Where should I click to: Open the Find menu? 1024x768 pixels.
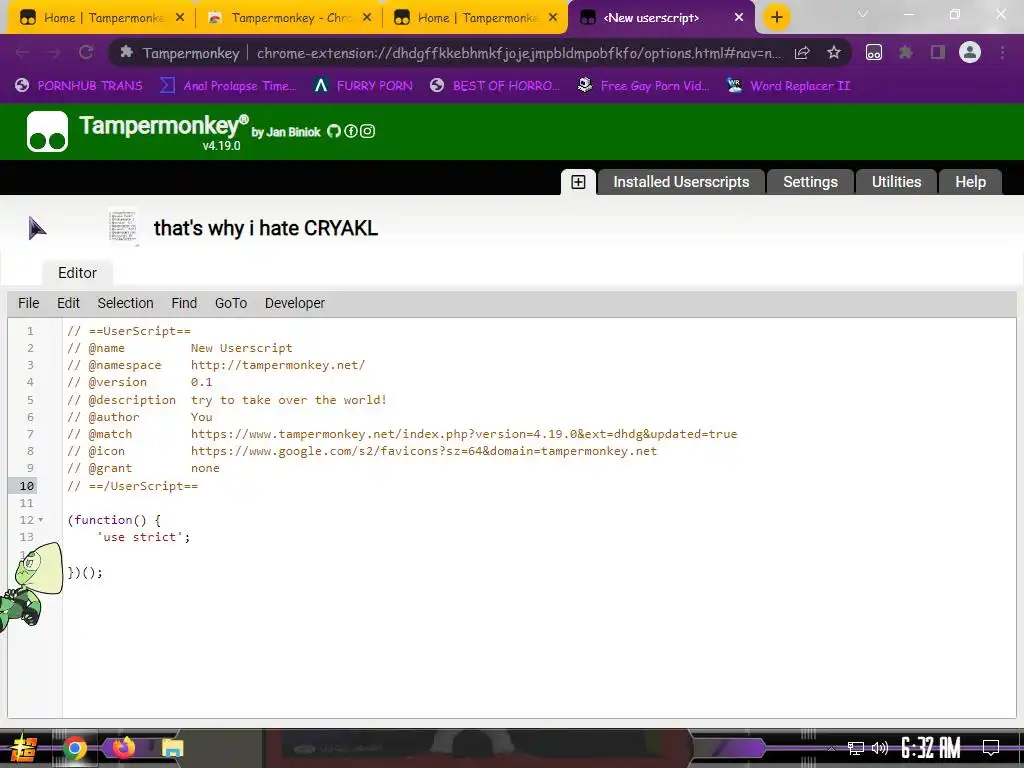pos(184,303)
